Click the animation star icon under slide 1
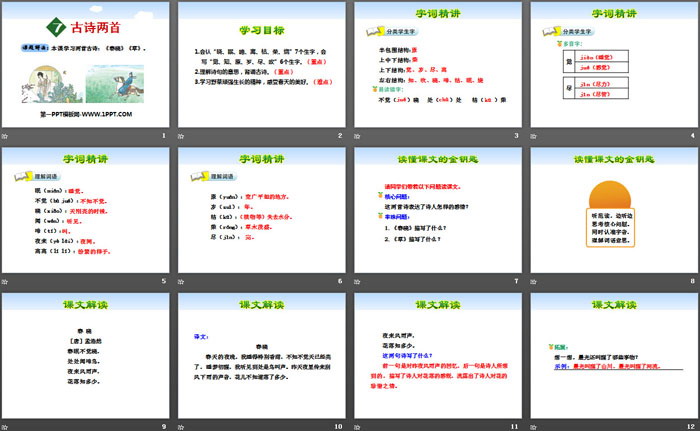700x431 pixels. (7, 136)
